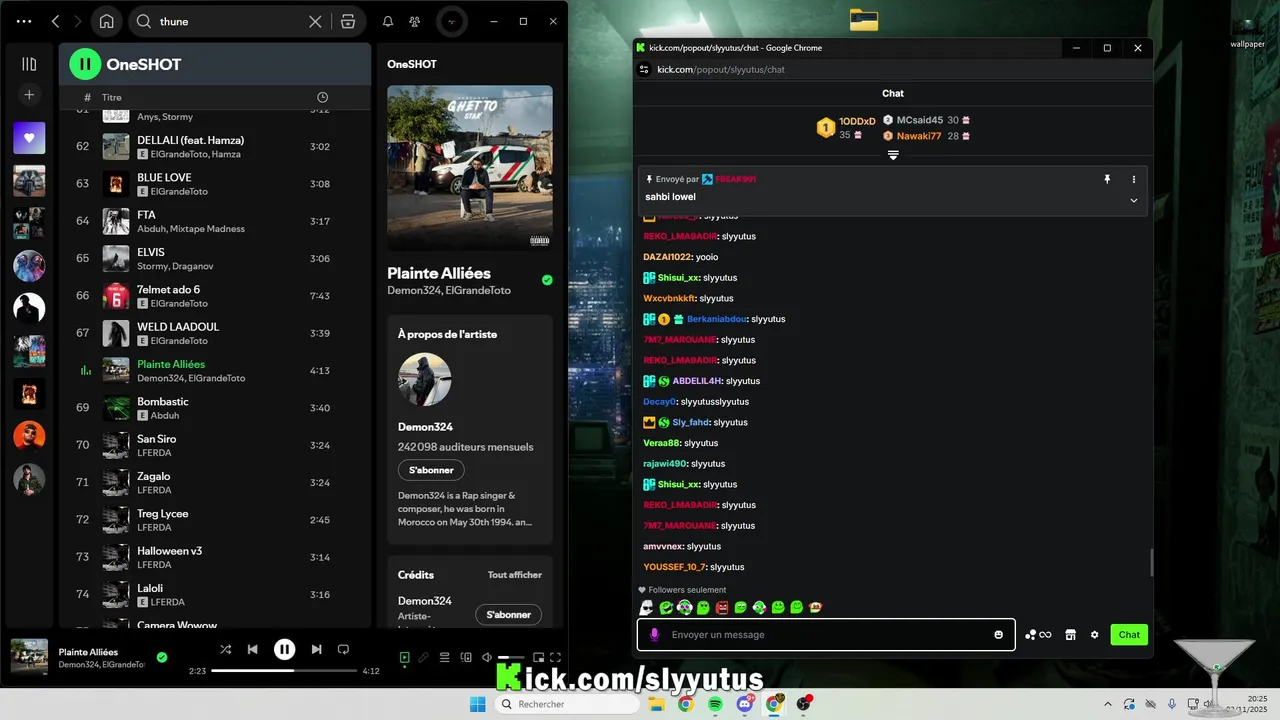Open Spotify from the Windows taskbar
The image size is (1280, 720).
coord(715,704)
